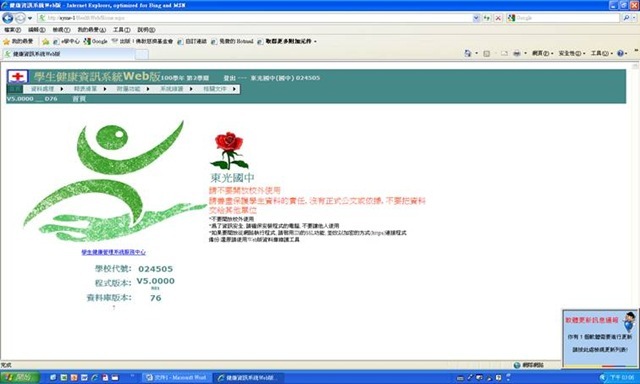The width and height of the screenshot is (640, 384).
Task: Click the red X Stop loading icon
Action: (x=498, y=18)
